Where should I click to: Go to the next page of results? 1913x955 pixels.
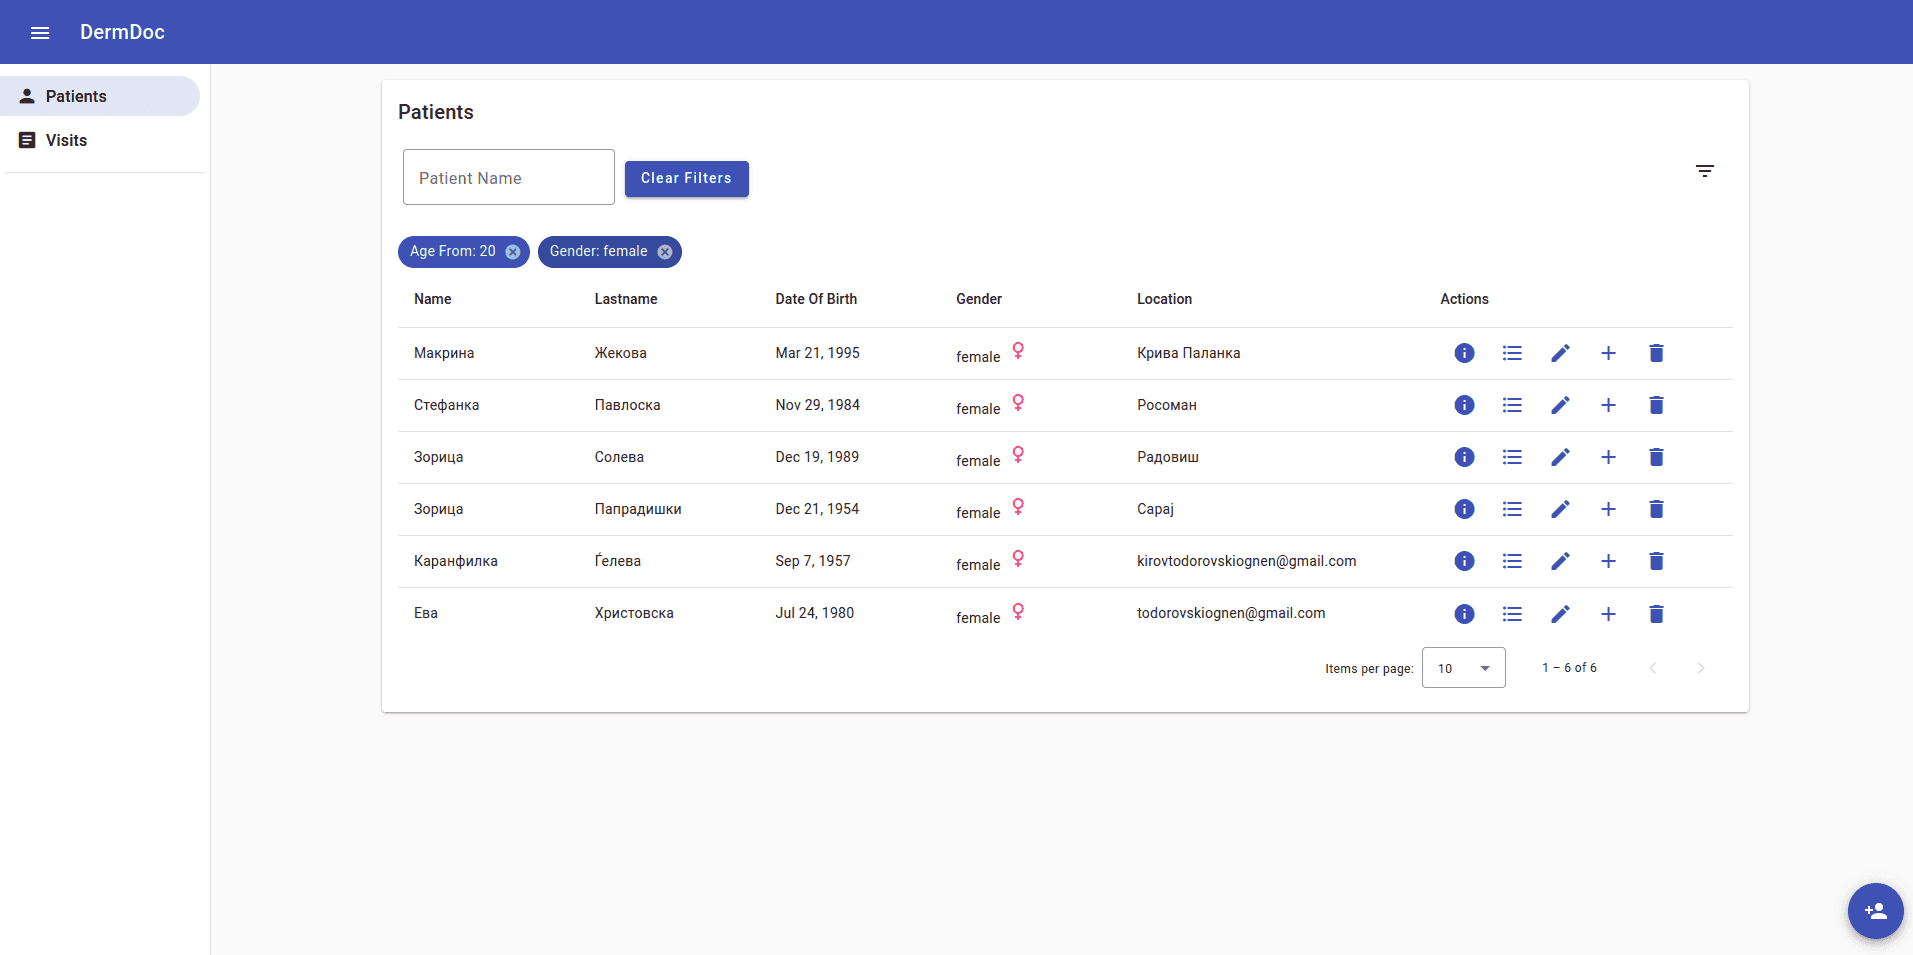(1700, 668)
